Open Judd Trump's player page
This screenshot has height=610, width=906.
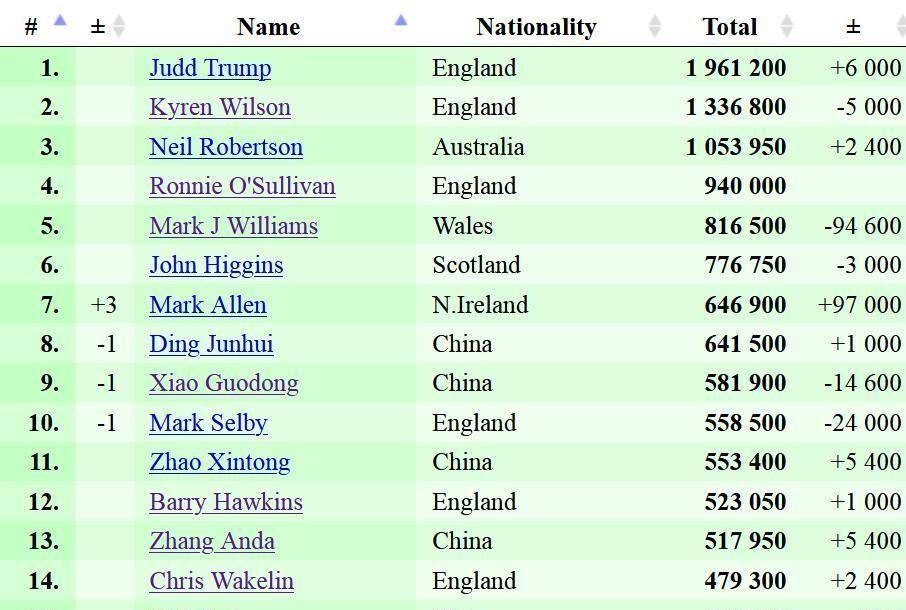coord(210,68)
